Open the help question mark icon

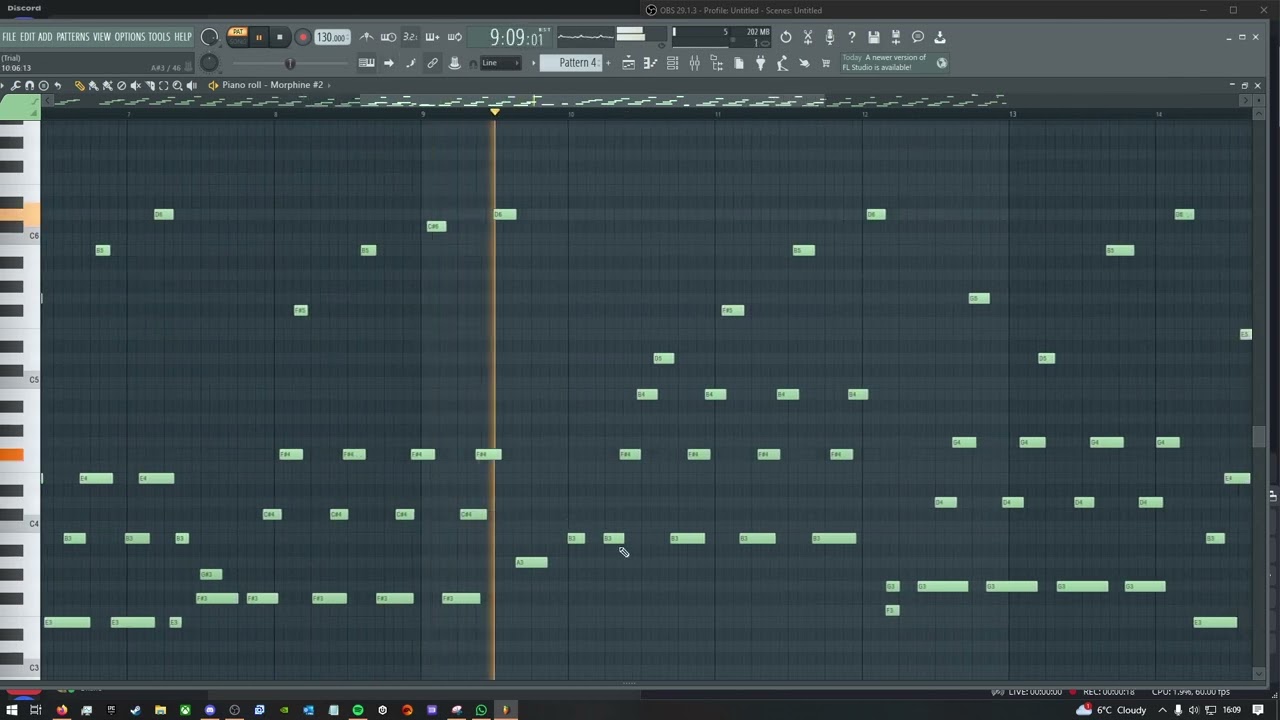point(852,37)
